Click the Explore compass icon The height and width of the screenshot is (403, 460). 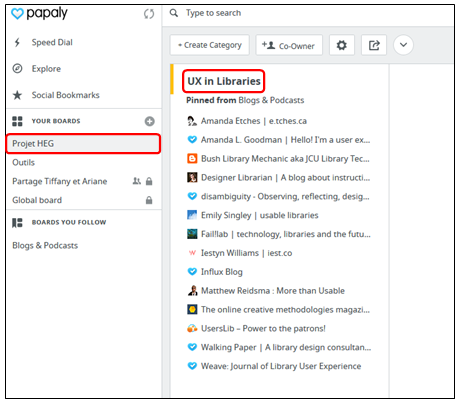[17, 68]
